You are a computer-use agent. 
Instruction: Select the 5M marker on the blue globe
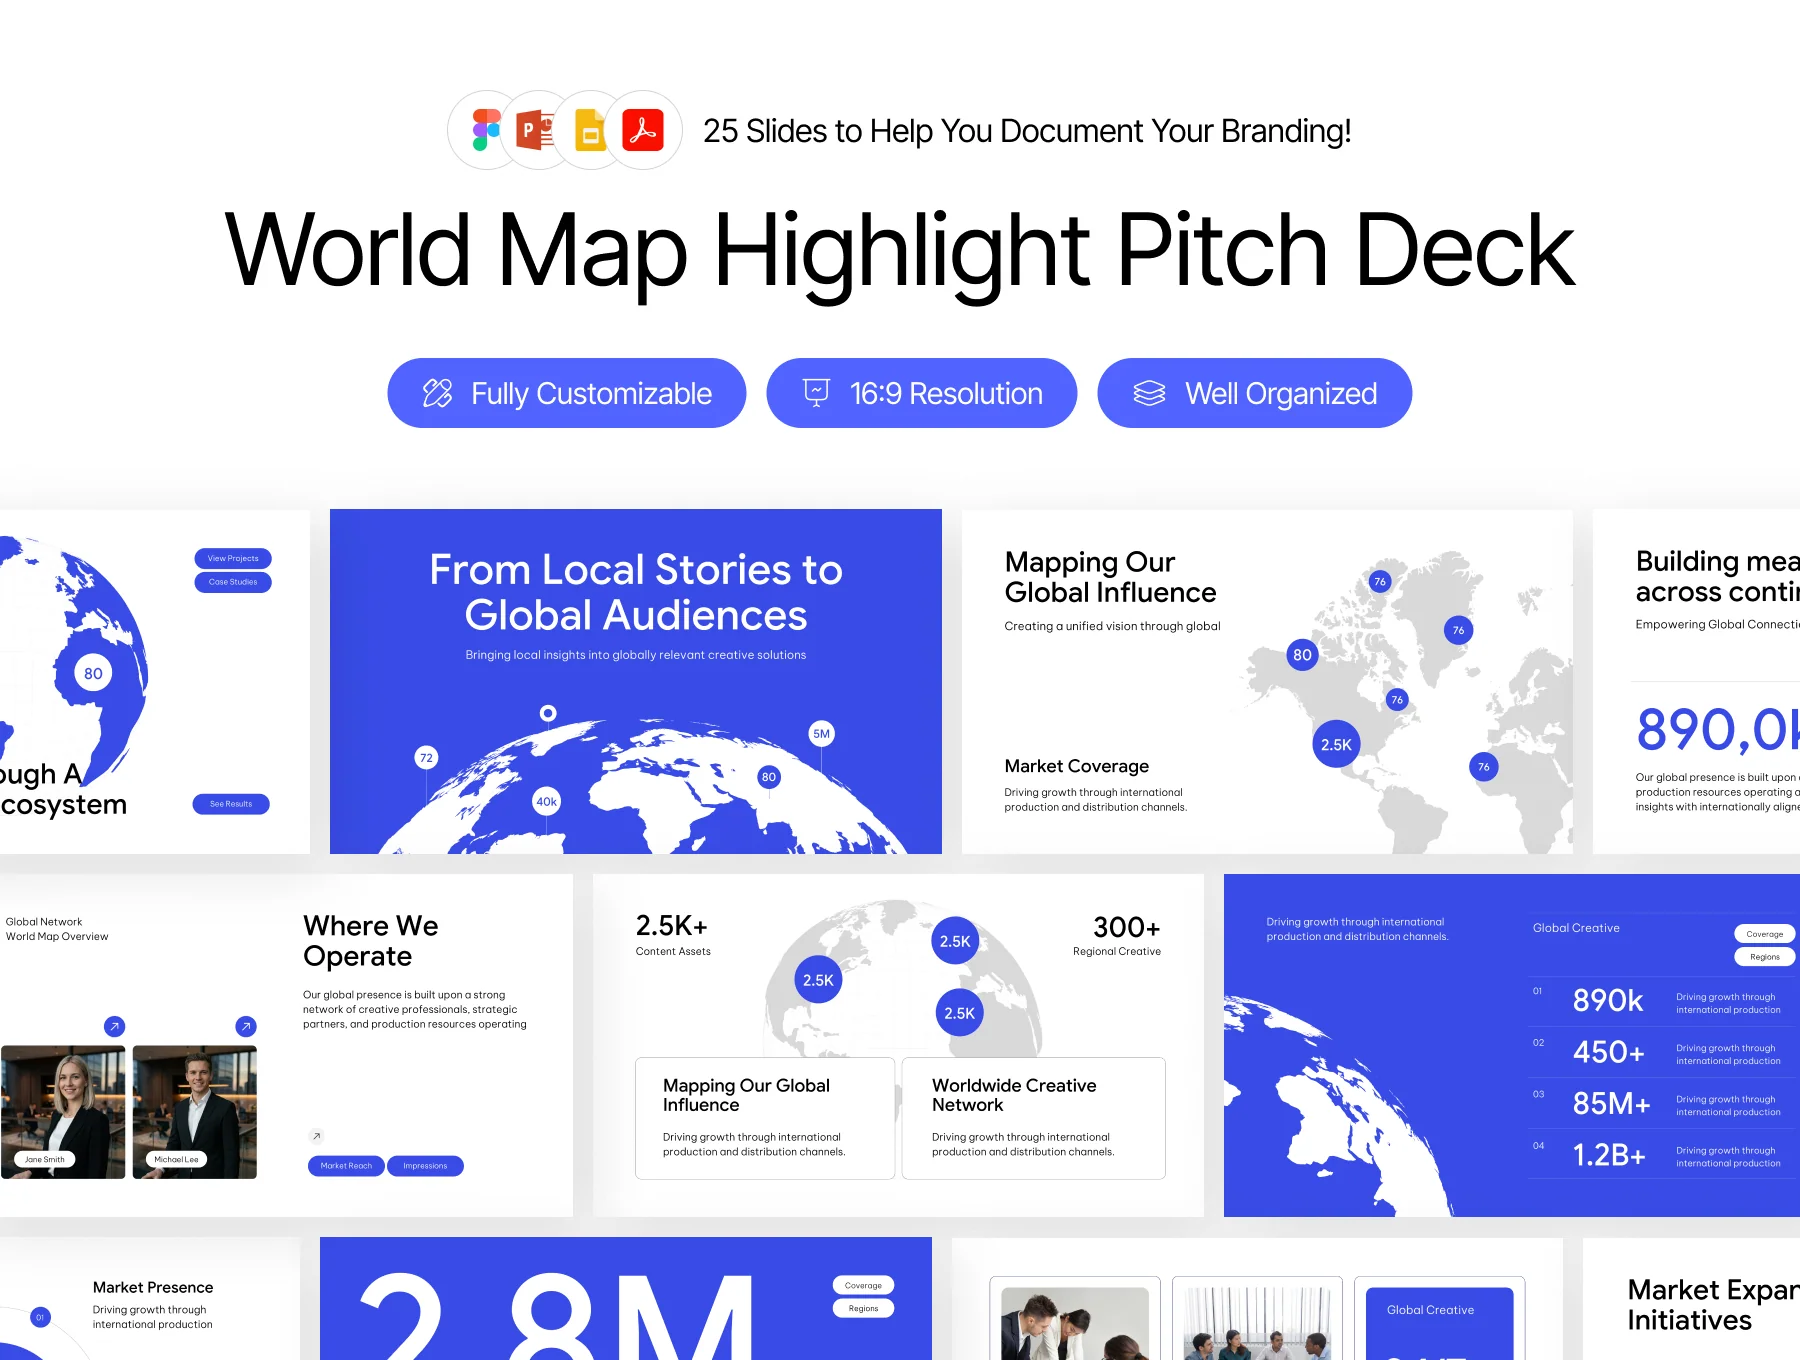point(821,734)
